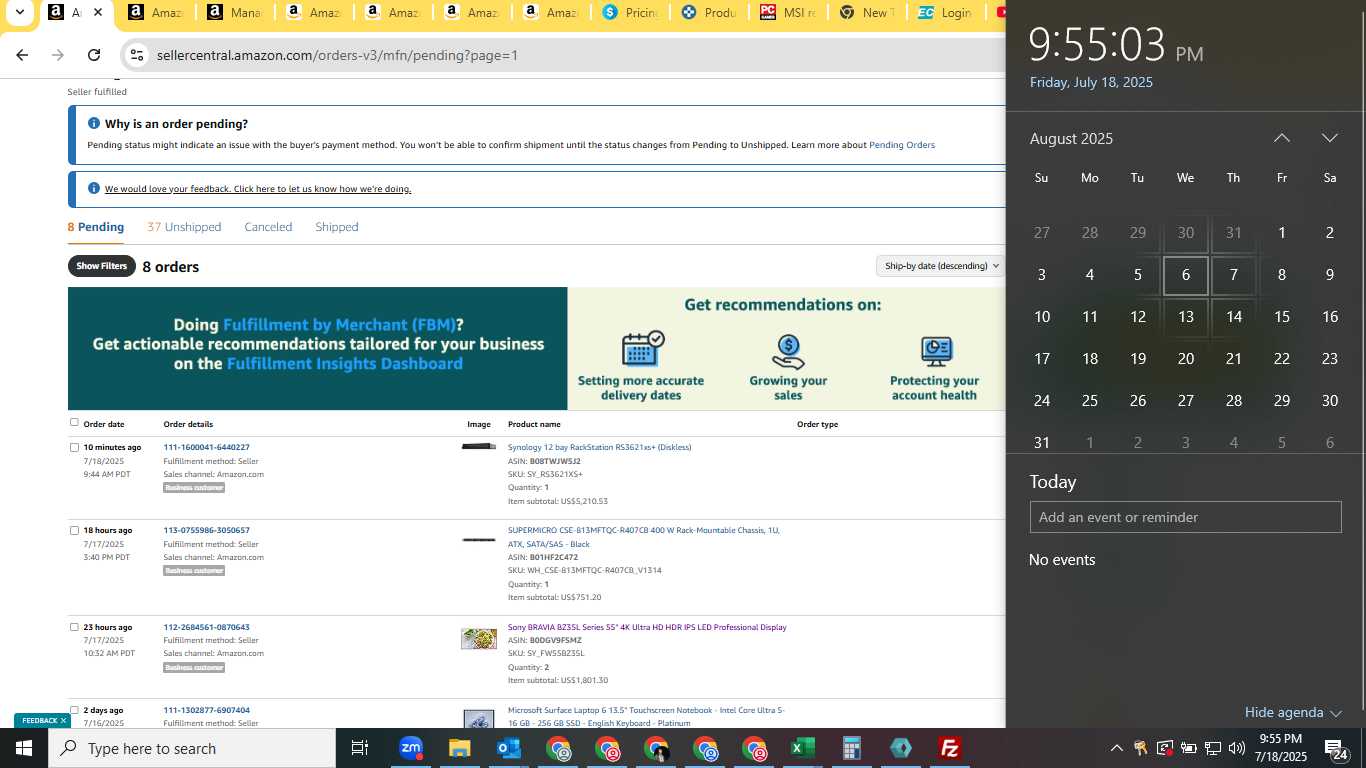
Task: Open FileZilla from the taskbar
Action: (x=950, y=748)
